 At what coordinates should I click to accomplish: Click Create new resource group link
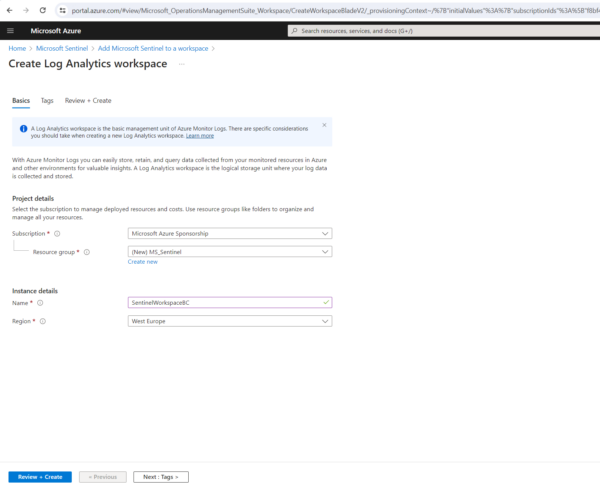(x=143, y=262)
